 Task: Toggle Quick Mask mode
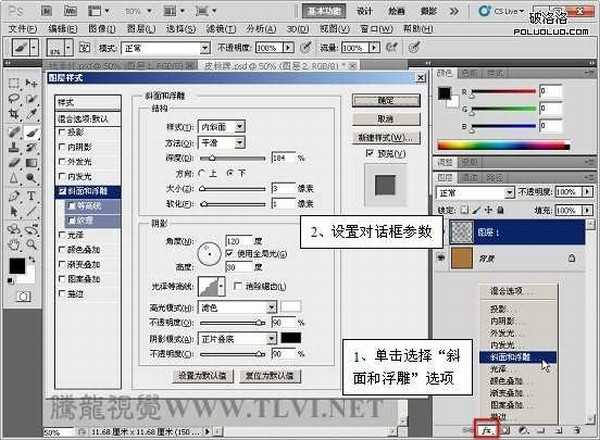point(23,296)
